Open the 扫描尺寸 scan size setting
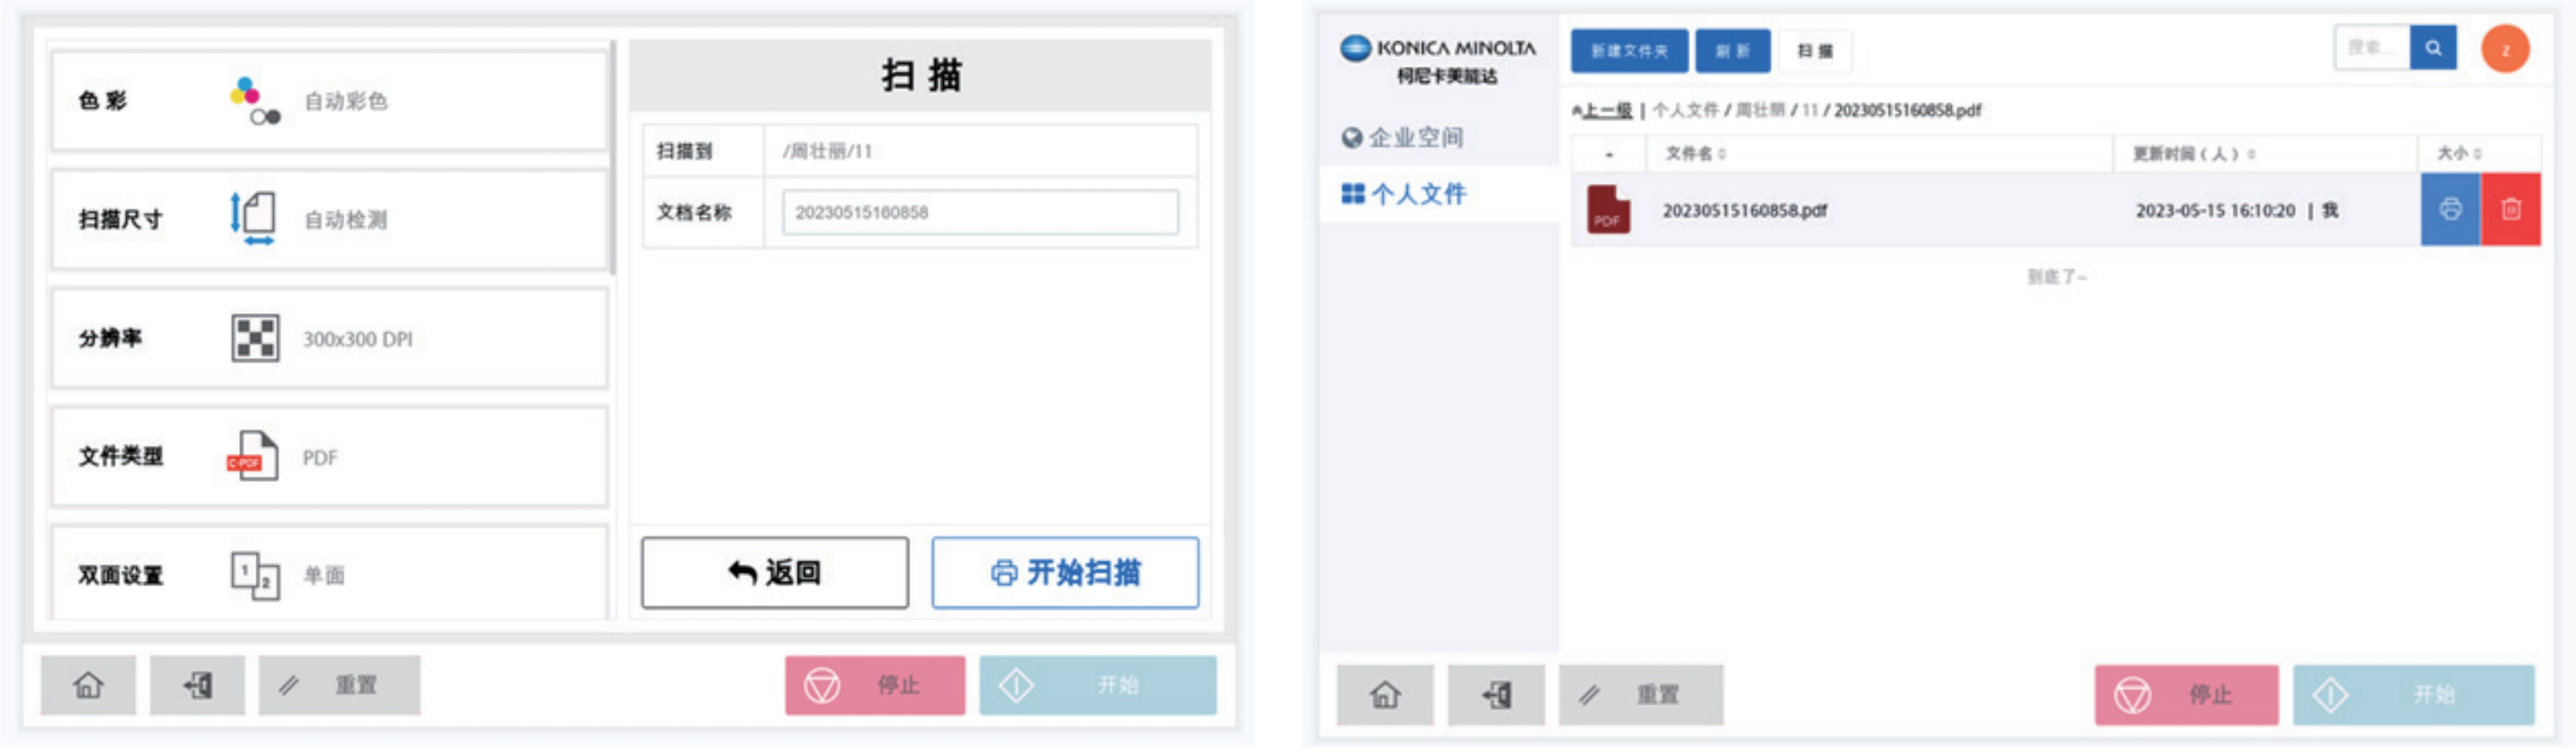The image size is (2576, 754). pyautogui.click(x=329, y=219)
